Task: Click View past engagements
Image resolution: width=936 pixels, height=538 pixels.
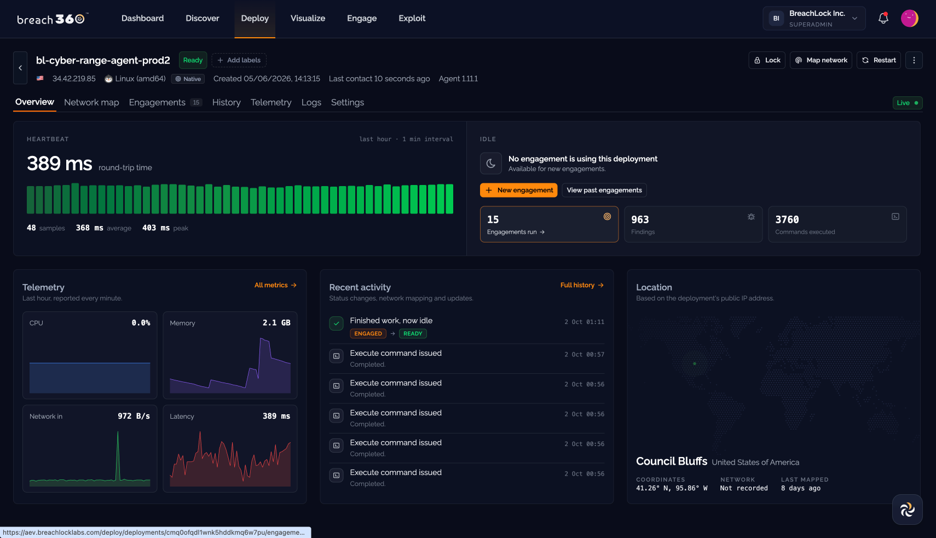Action: [604, 190]
